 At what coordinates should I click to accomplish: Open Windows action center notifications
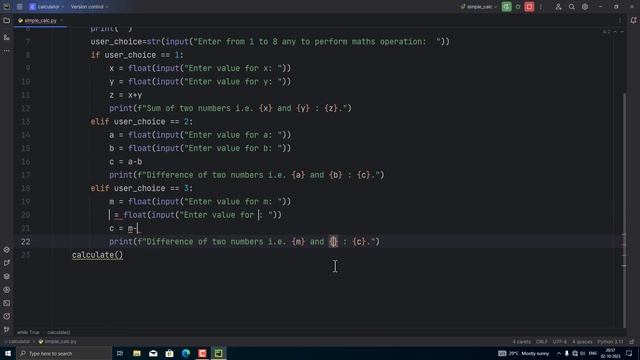[x=629, y=353]
